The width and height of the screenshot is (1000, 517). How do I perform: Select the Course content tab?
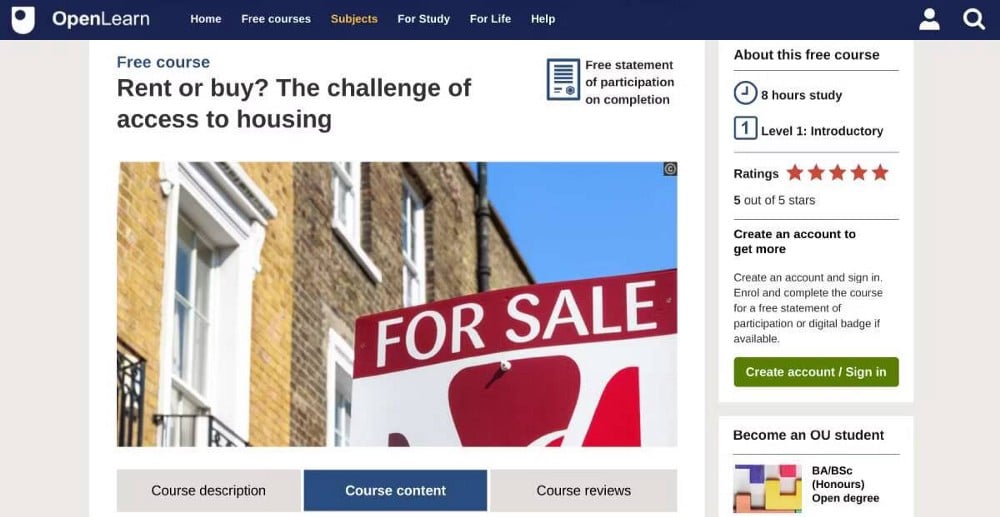point(395,490)
